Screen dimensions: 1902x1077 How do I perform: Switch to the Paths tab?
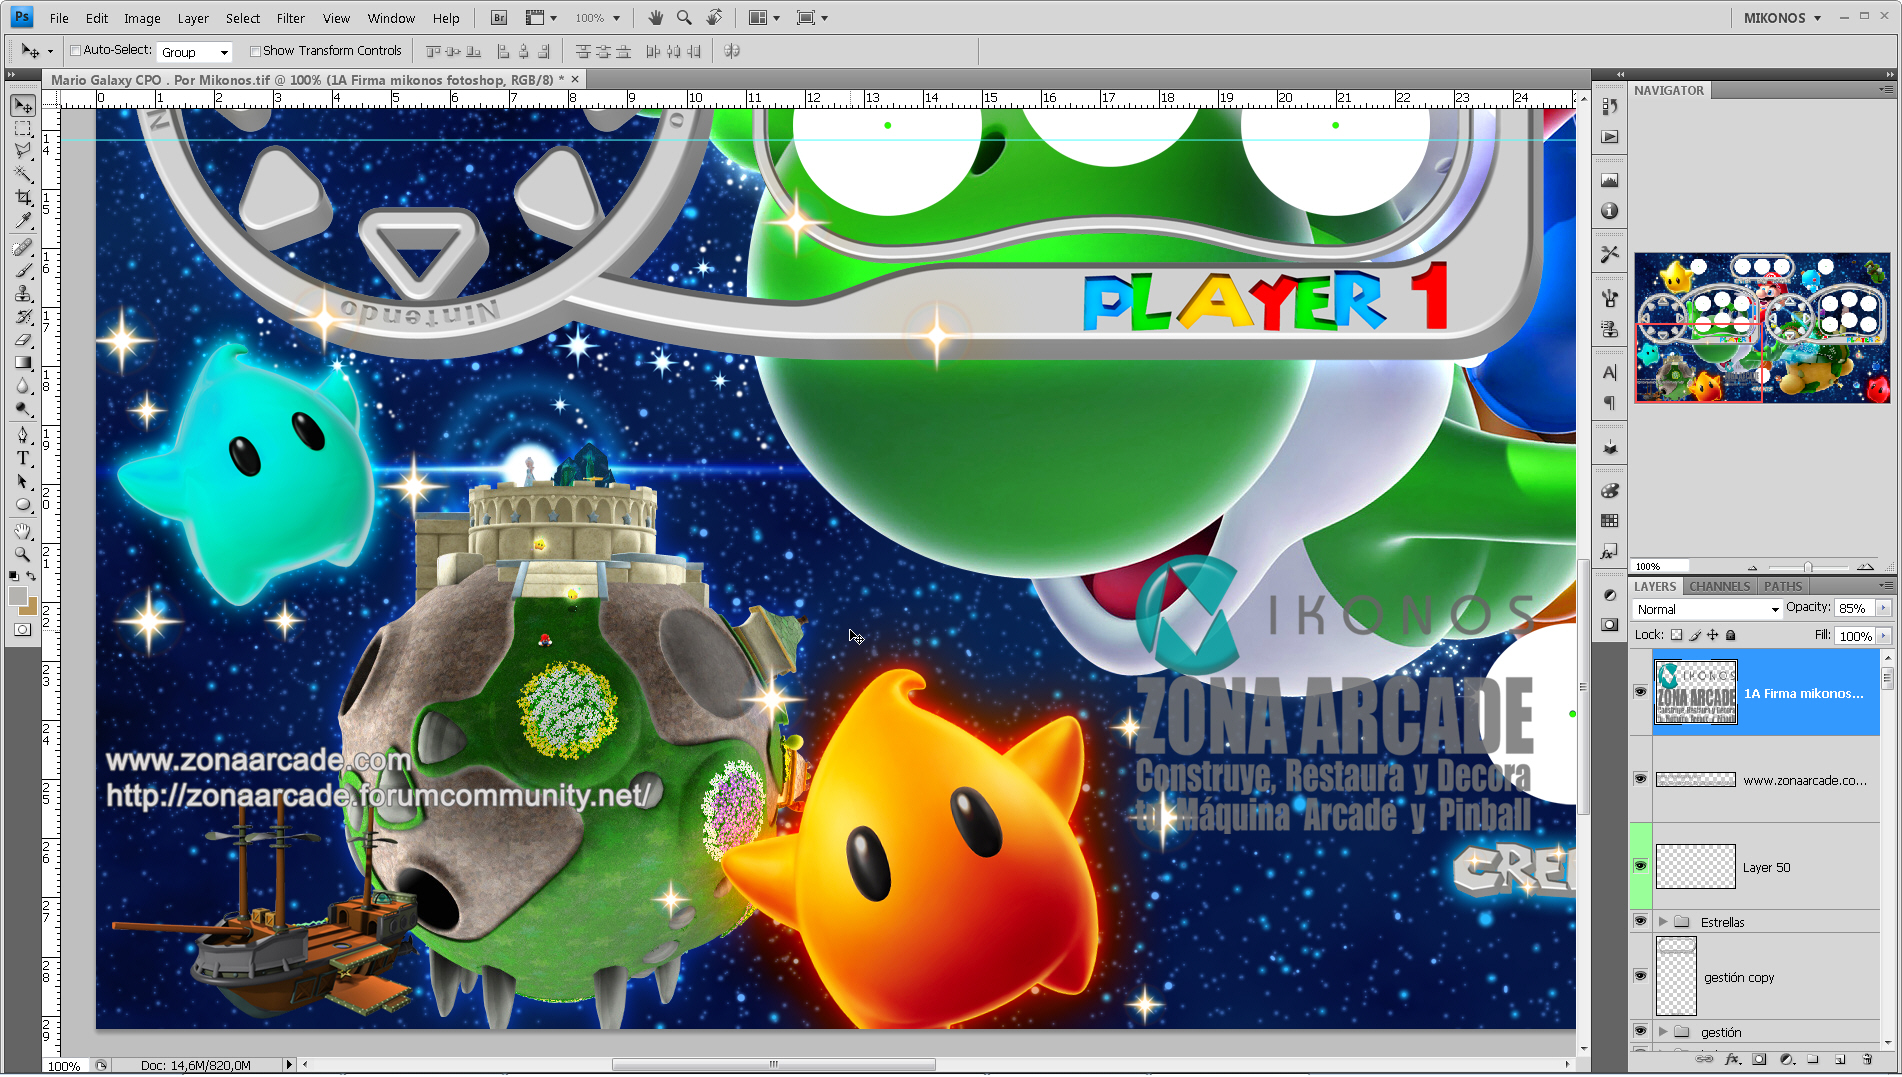[x=1783, y=587]
